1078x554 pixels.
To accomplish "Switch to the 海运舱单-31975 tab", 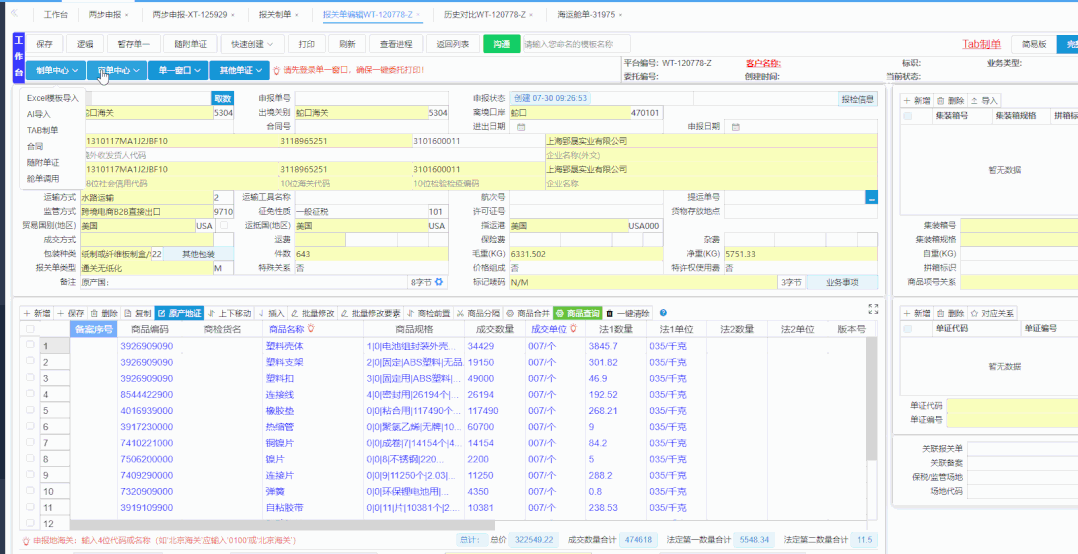I will (586, 14).
